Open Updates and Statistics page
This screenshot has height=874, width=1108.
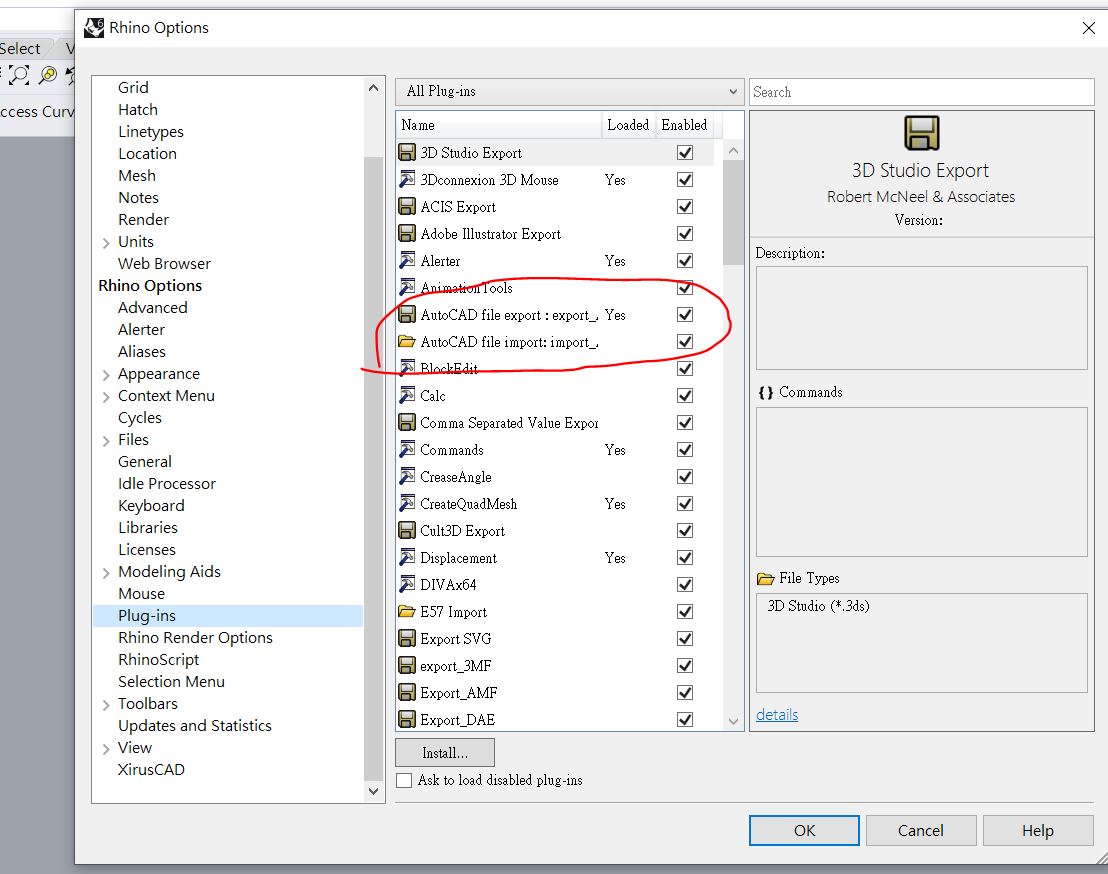(x=195, y=725)
